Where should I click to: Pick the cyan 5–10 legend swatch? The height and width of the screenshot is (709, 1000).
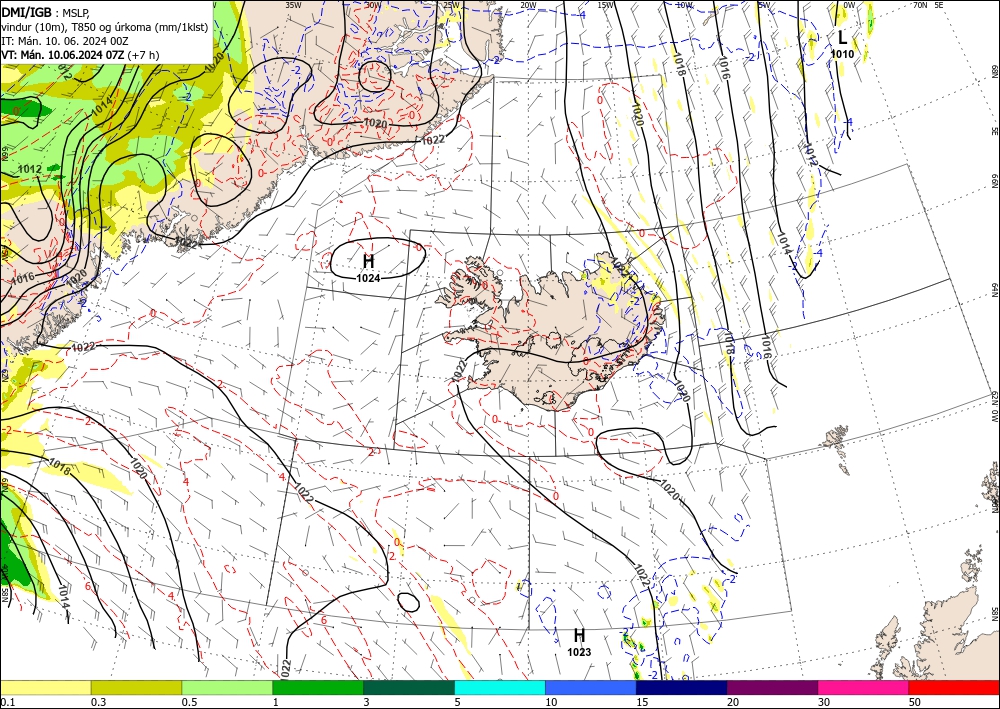click(x=500, y=687)
